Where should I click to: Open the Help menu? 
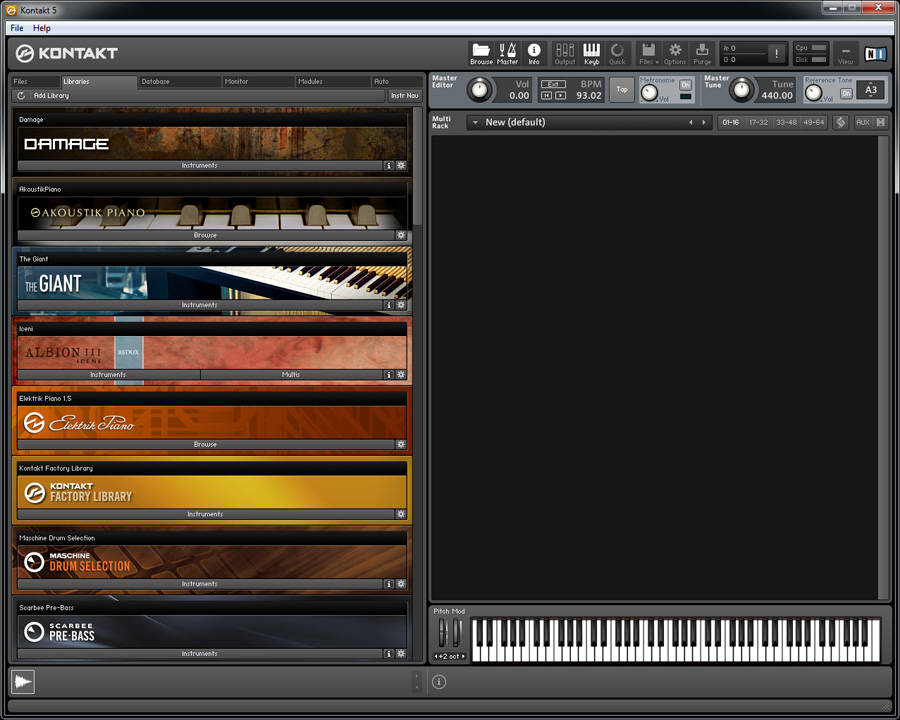(x=41, y=28)
